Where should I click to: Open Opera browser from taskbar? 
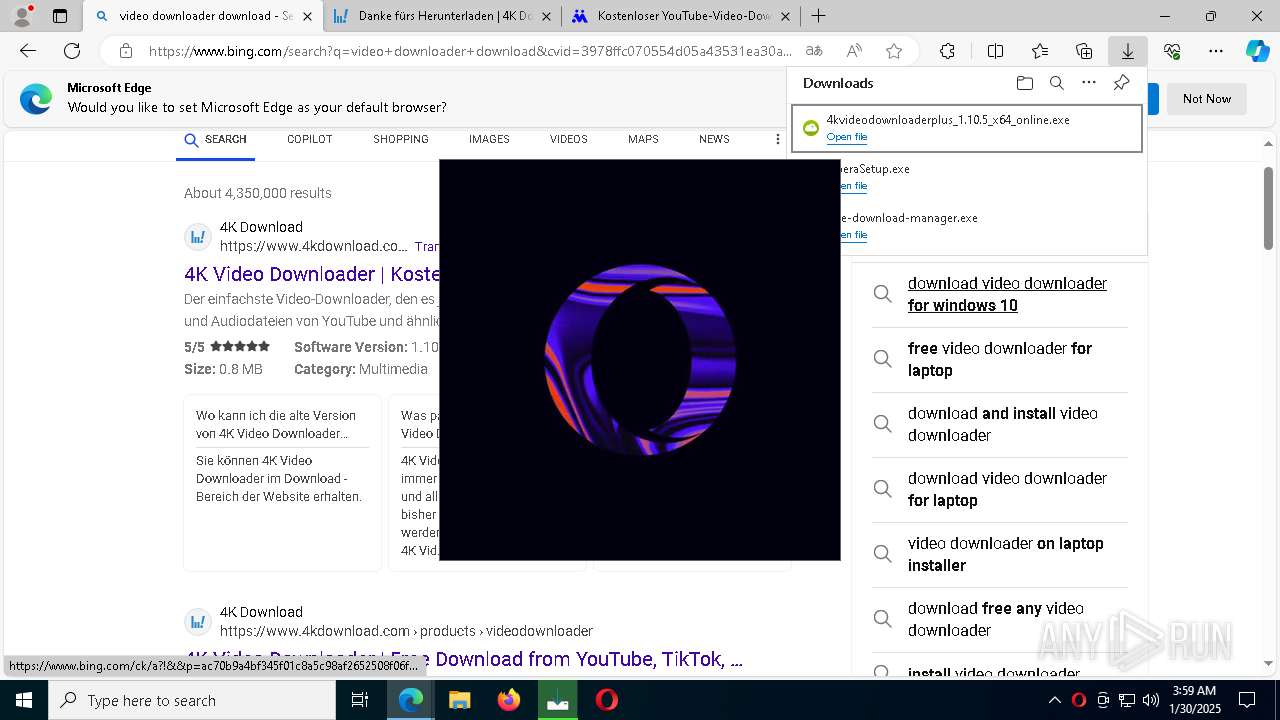pyautogui.click(x=606, y=700)
